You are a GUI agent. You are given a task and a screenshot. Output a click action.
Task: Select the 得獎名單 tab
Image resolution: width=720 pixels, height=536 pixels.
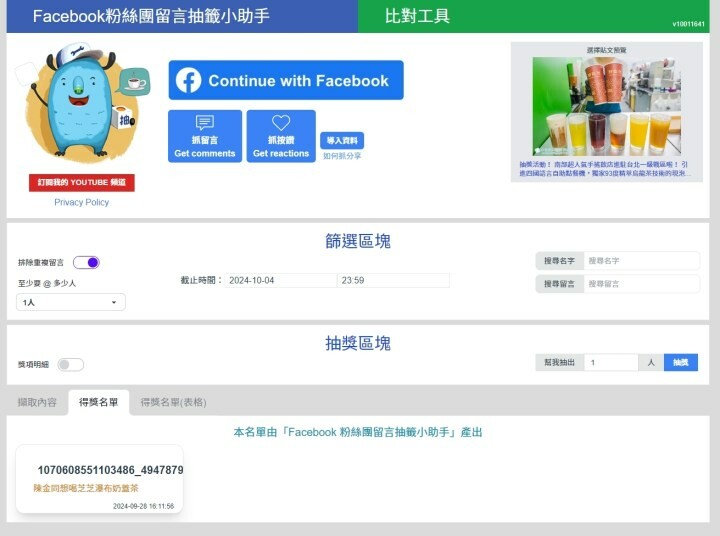99,402
